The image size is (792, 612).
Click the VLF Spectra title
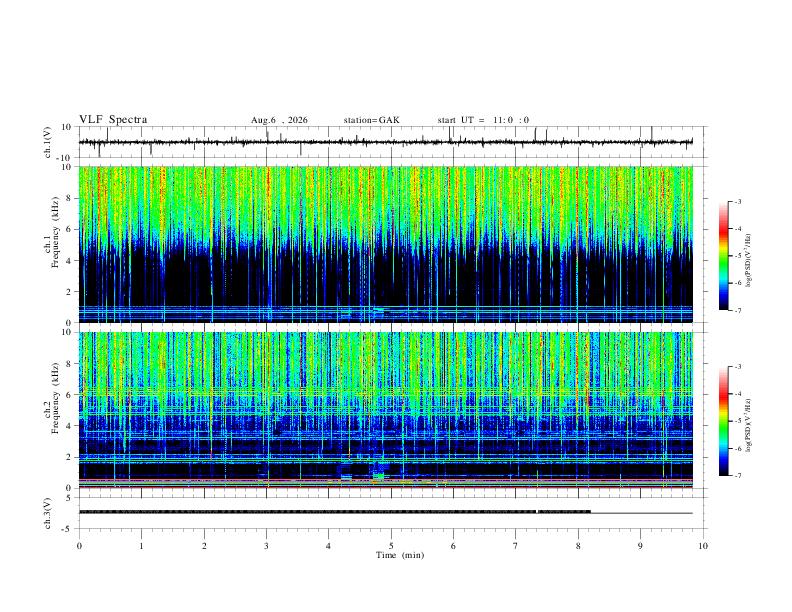pos(113,120)
